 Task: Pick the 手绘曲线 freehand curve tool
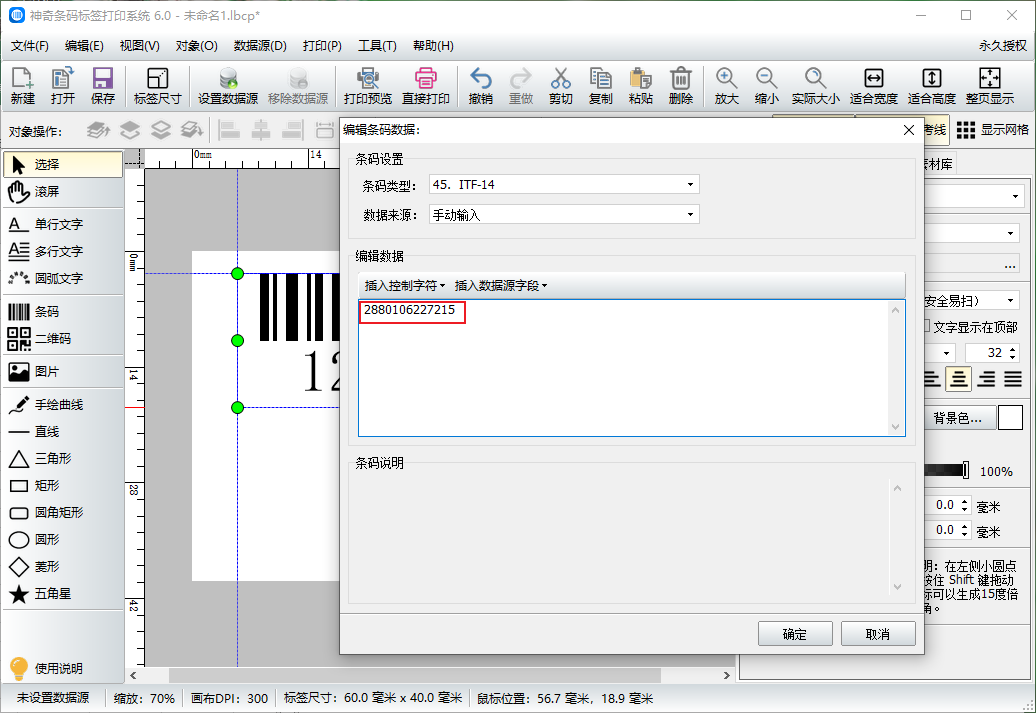point(63,405)
